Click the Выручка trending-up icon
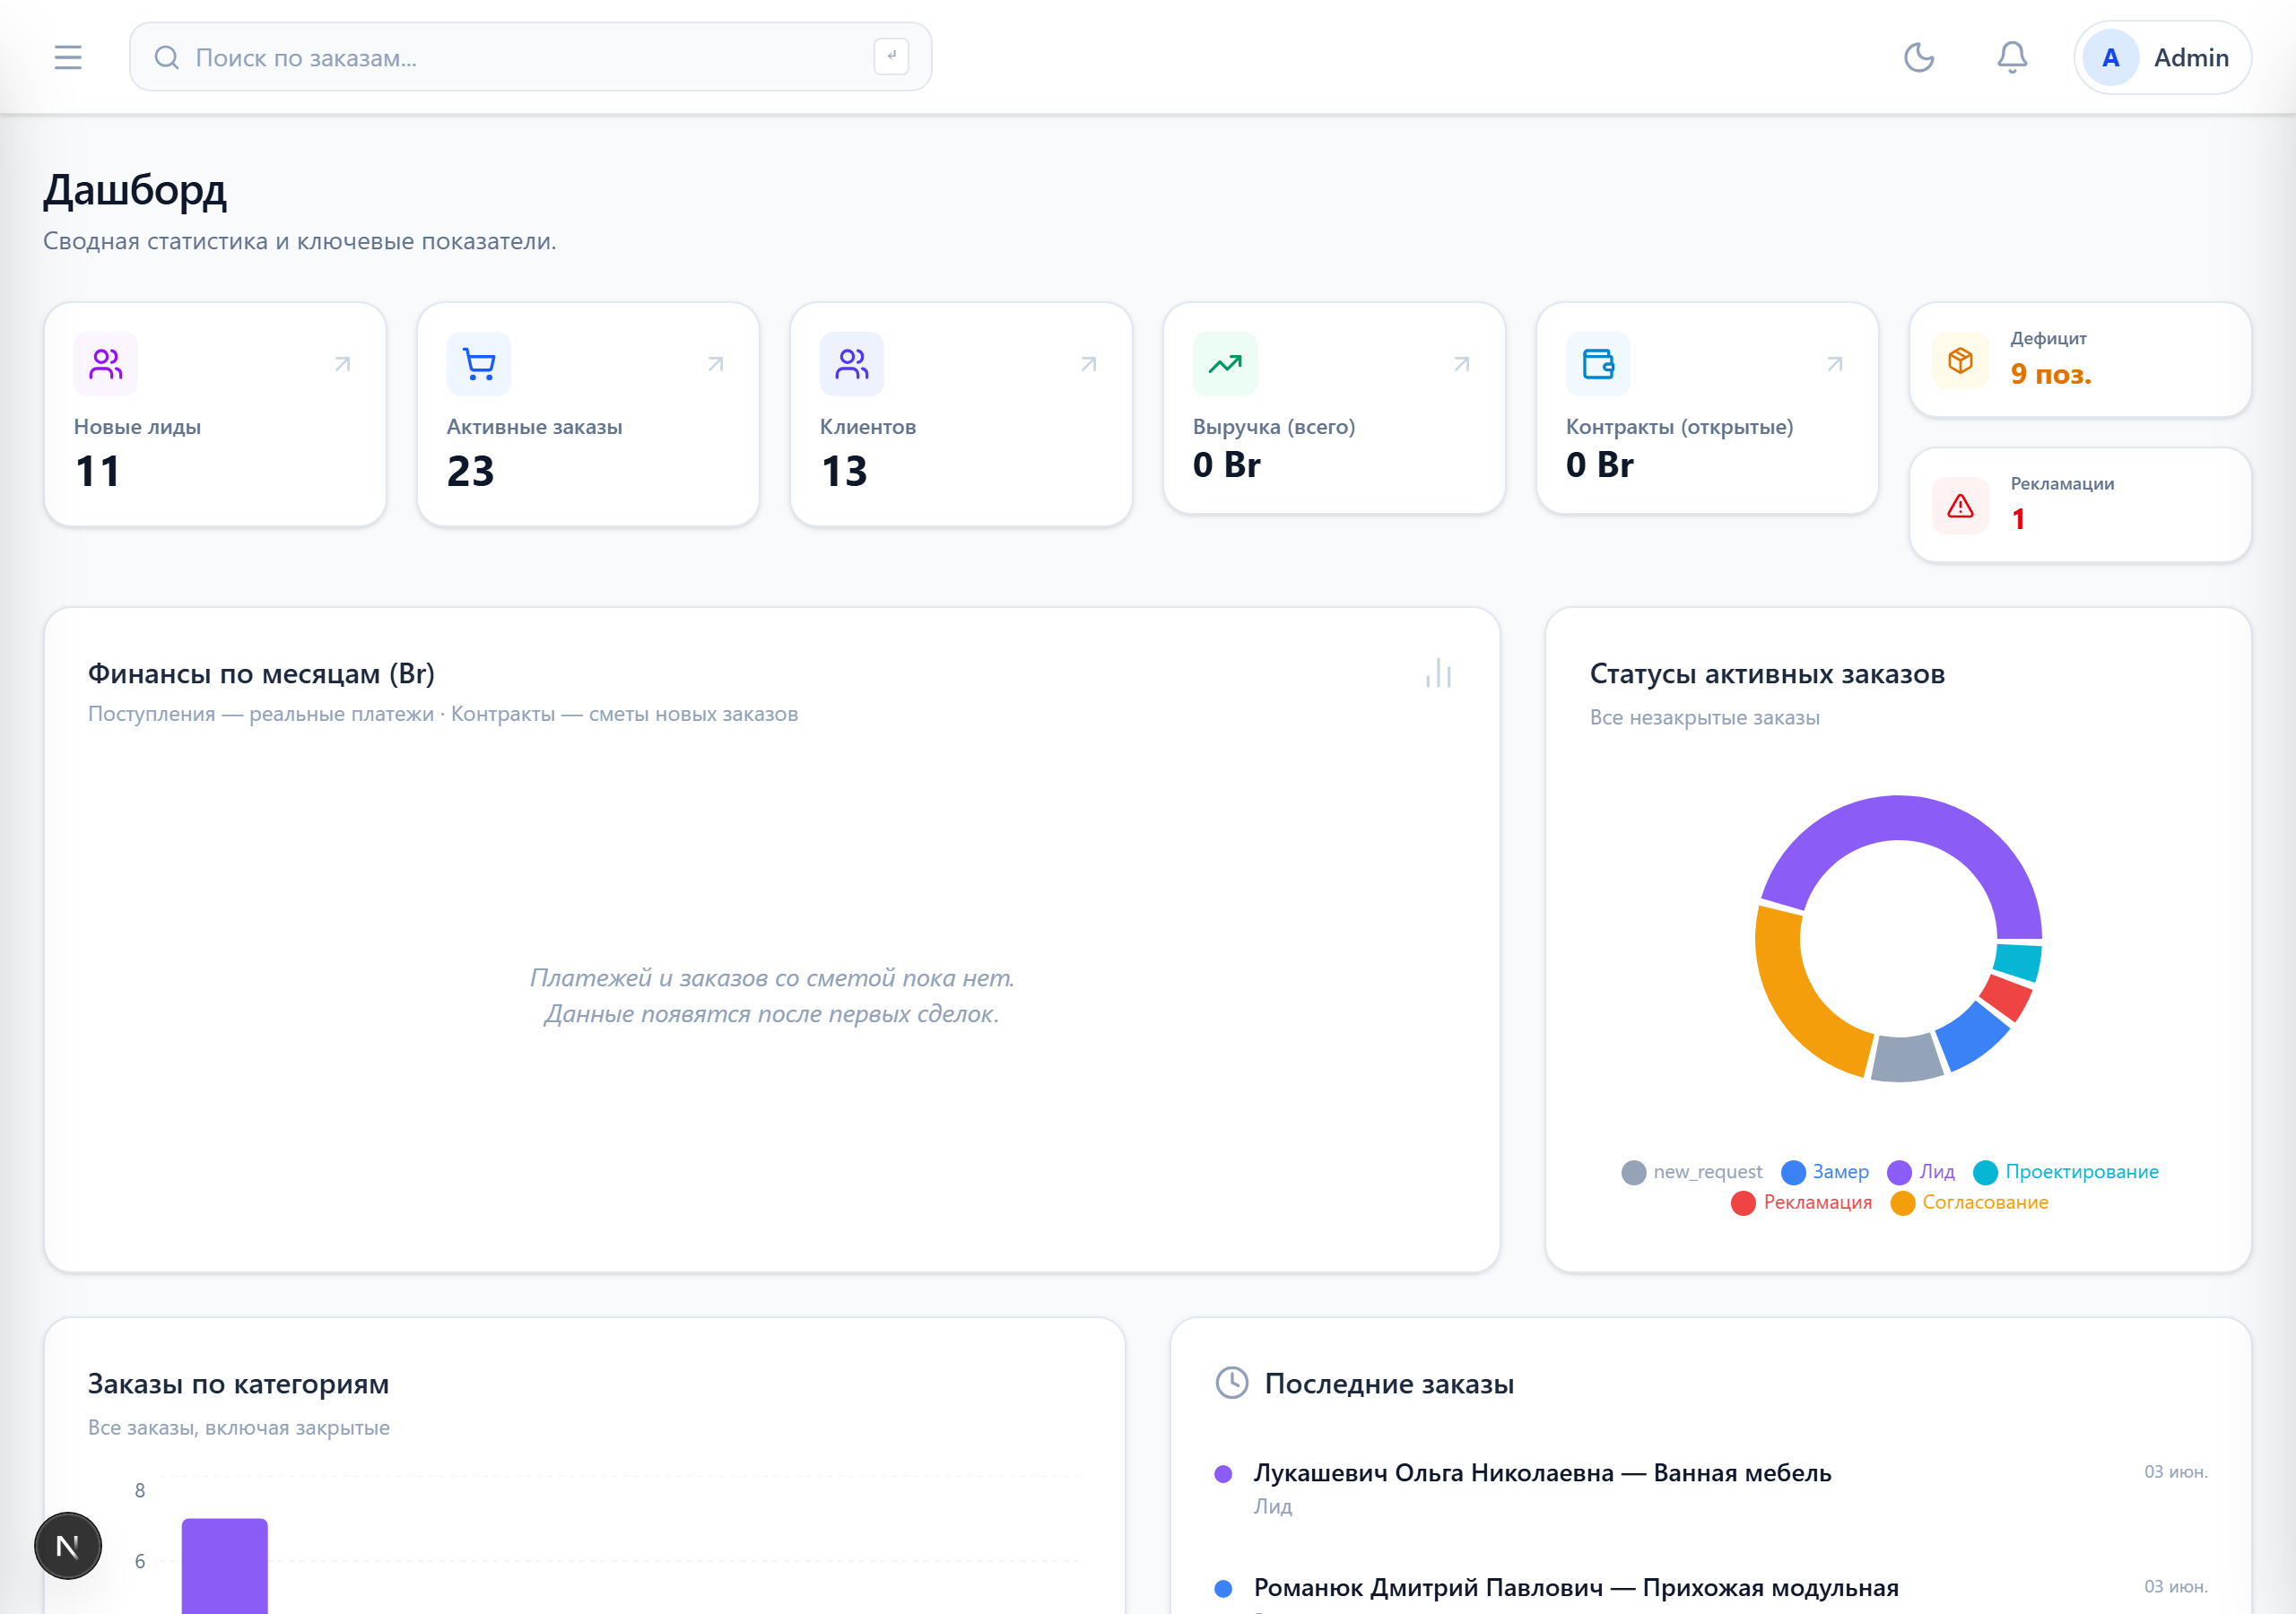Viewport: 2296px width, 1614px height. pyautogui.click(x=1225, y=364)
